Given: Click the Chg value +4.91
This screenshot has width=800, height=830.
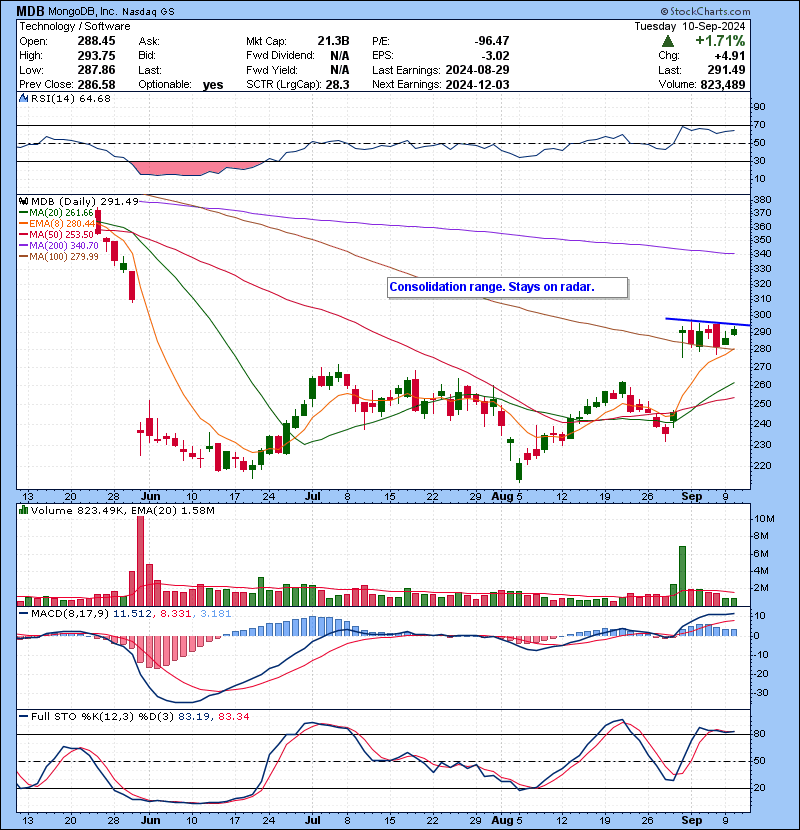Looking at the screenshot, I should (730, 56).
